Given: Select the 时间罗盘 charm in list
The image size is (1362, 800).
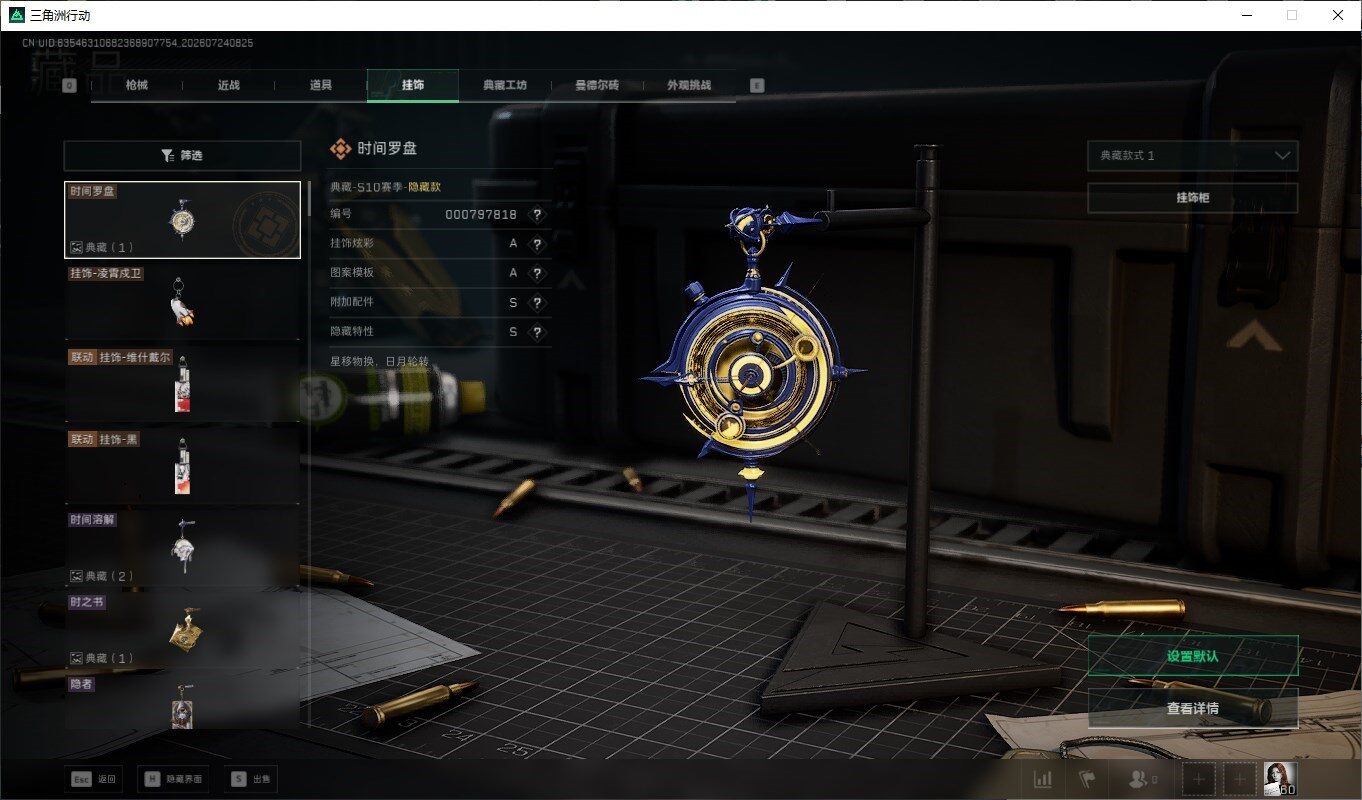Looking at the screenshot, I should tap(183, 220).
